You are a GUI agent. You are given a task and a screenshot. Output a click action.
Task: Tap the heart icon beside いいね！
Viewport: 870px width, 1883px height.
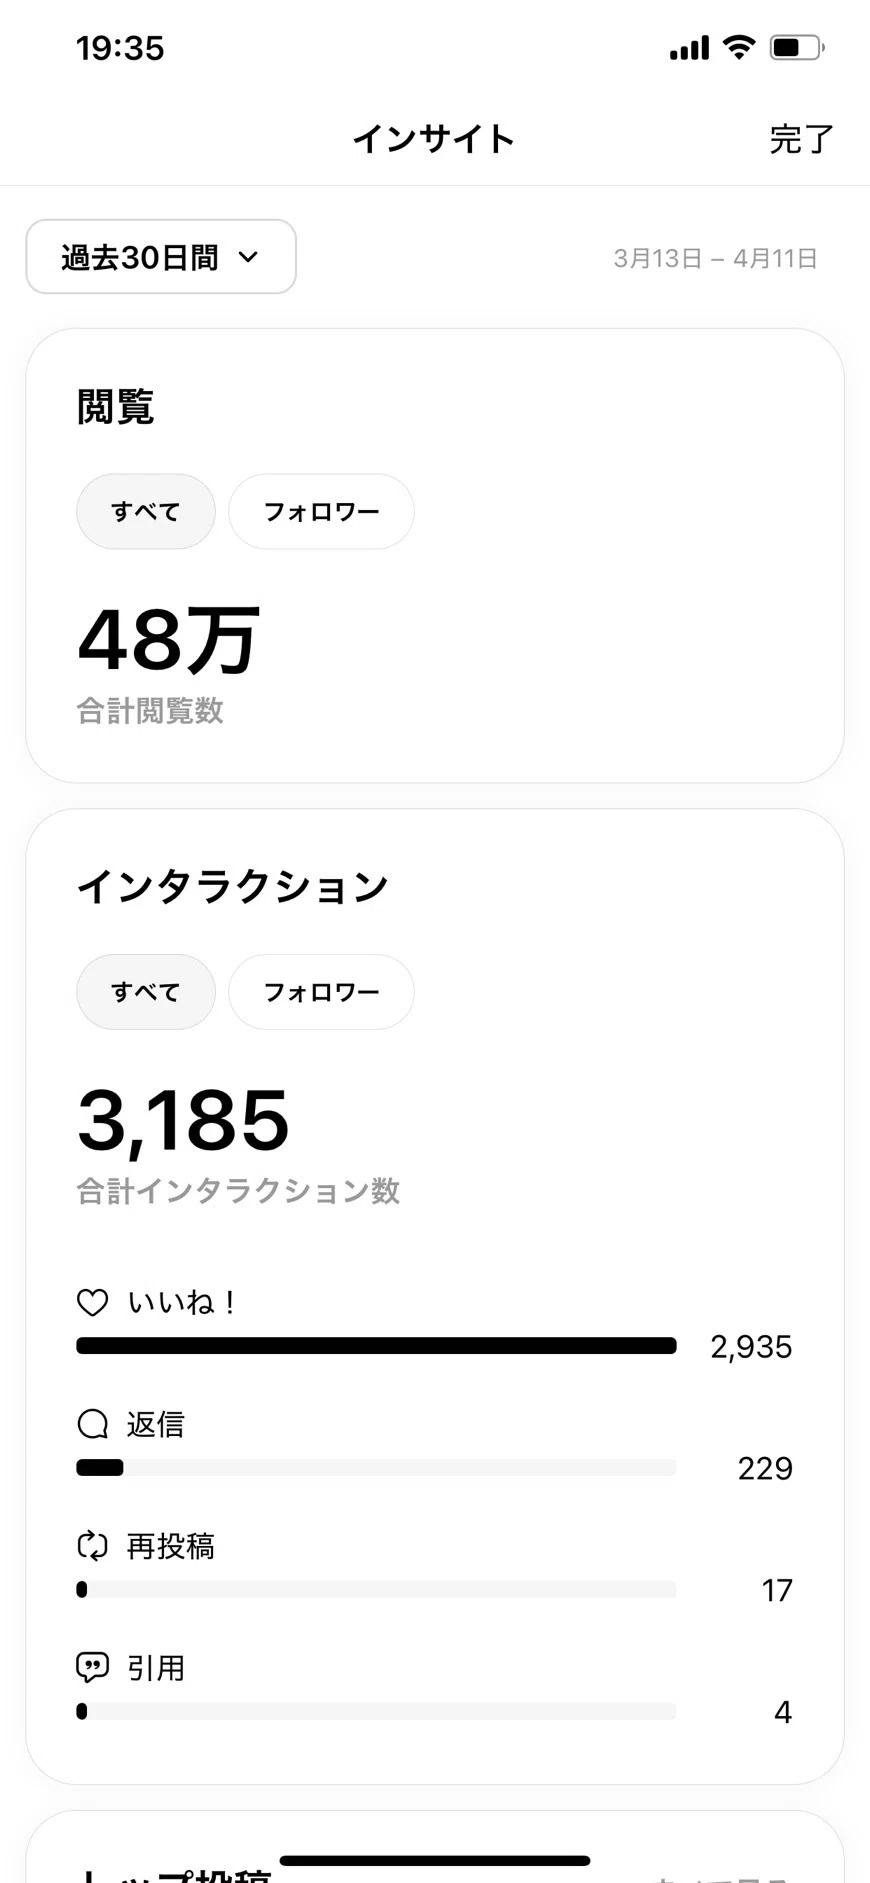(92, 1302)
